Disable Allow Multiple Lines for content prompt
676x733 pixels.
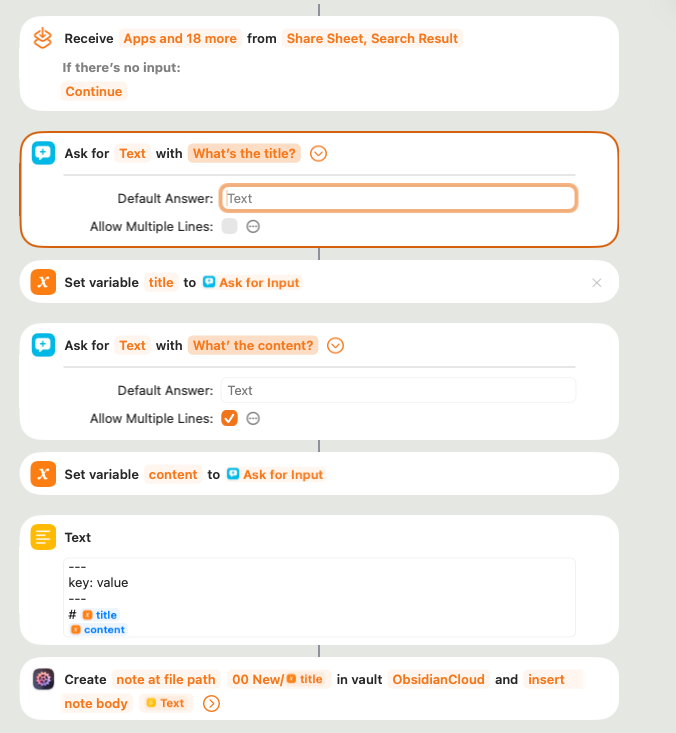click(x=230, y=418)
